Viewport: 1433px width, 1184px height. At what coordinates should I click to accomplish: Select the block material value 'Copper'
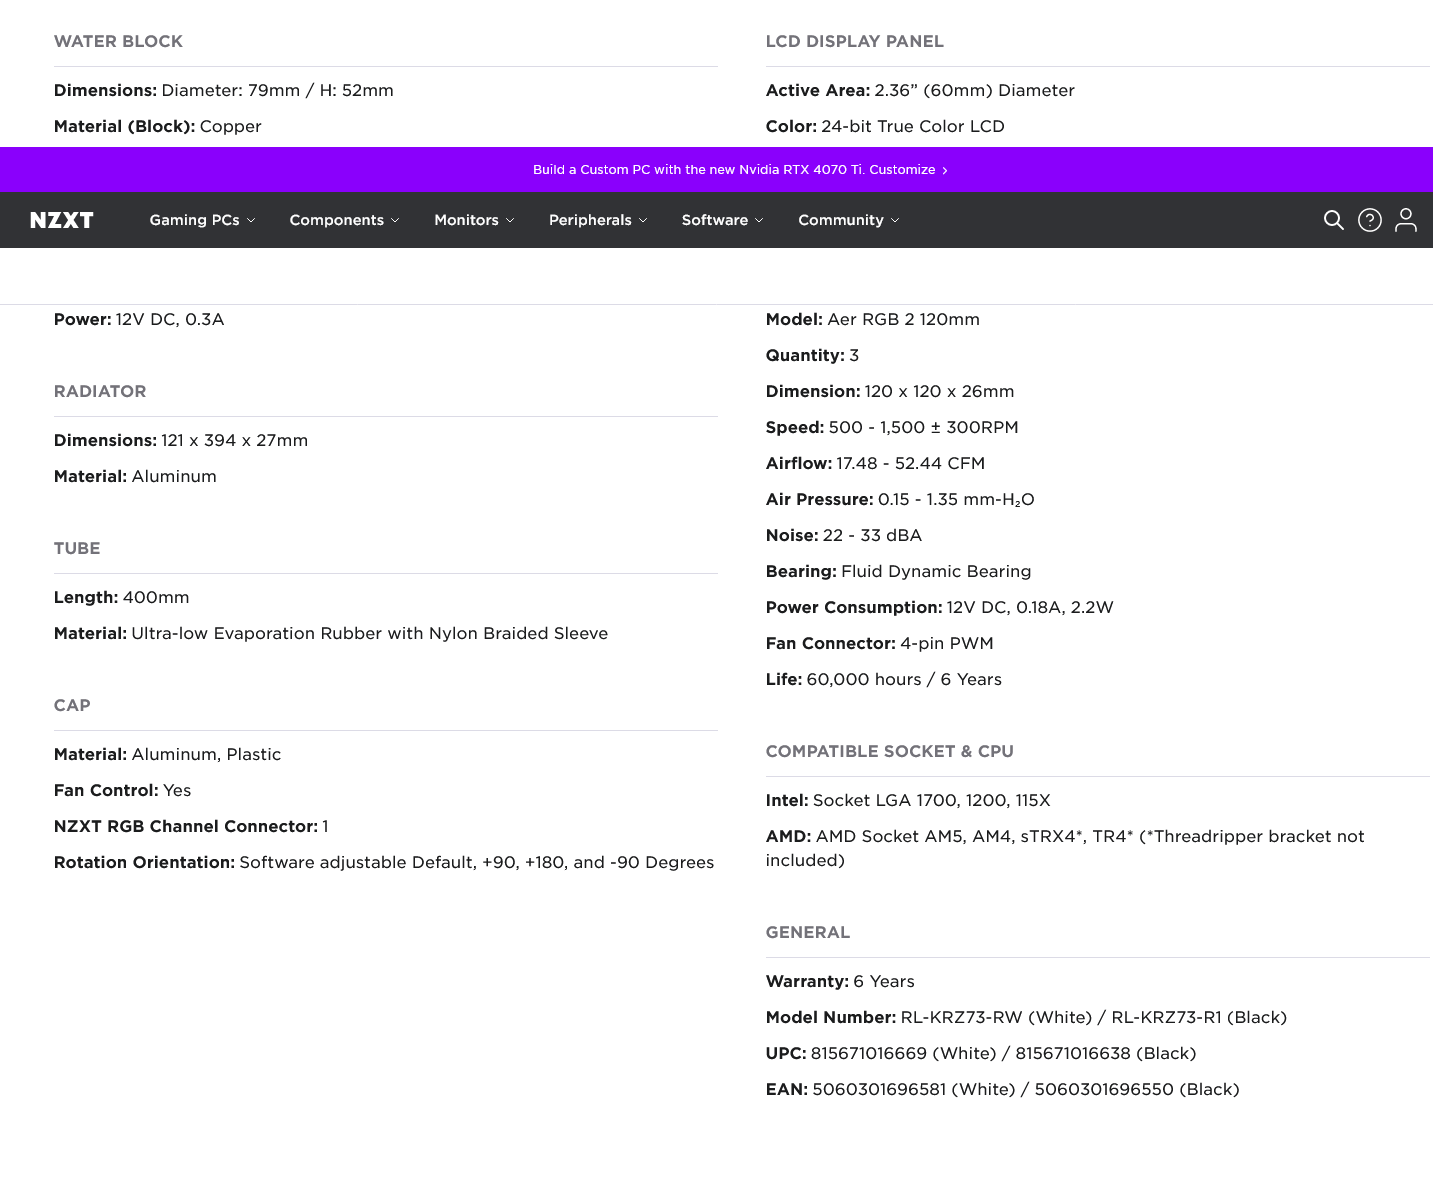231,127
